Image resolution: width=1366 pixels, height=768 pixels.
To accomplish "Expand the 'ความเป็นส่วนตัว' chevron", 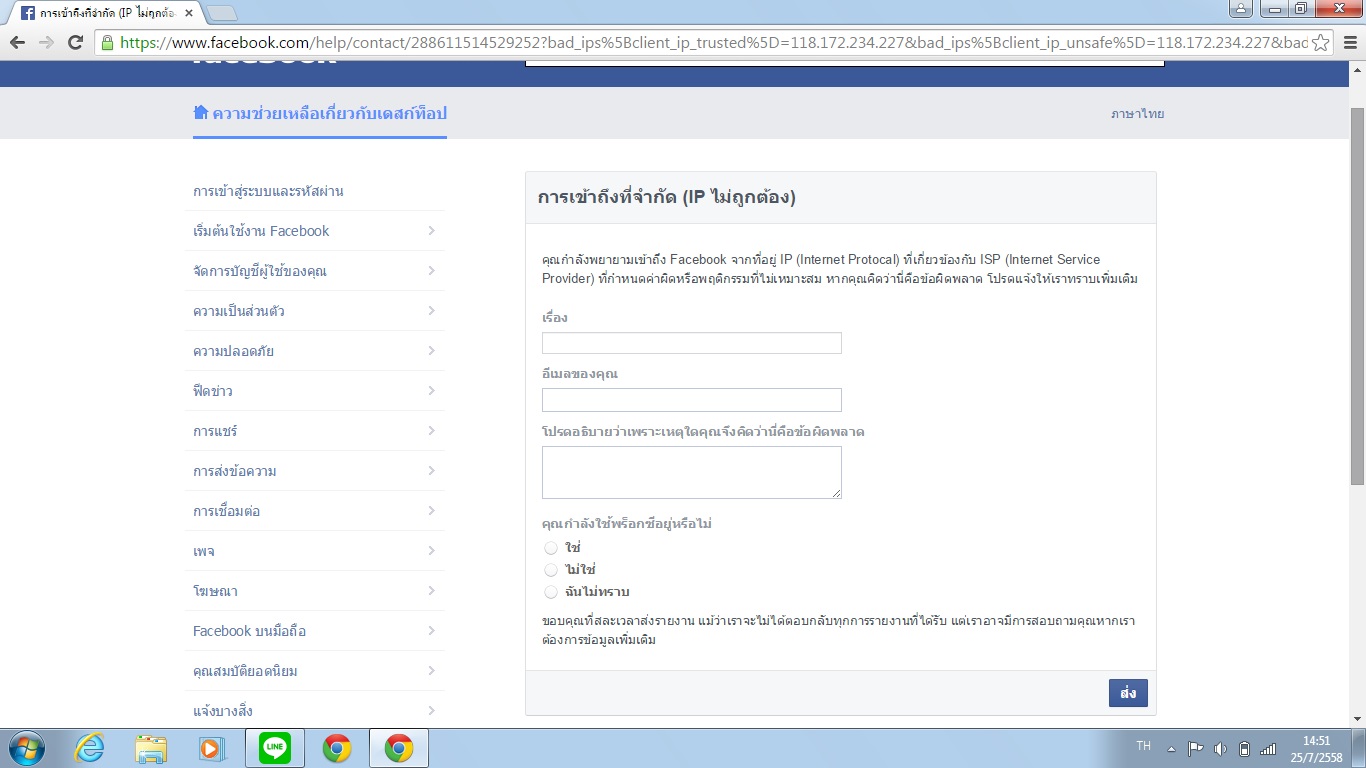I will click(x=431, y=311).
